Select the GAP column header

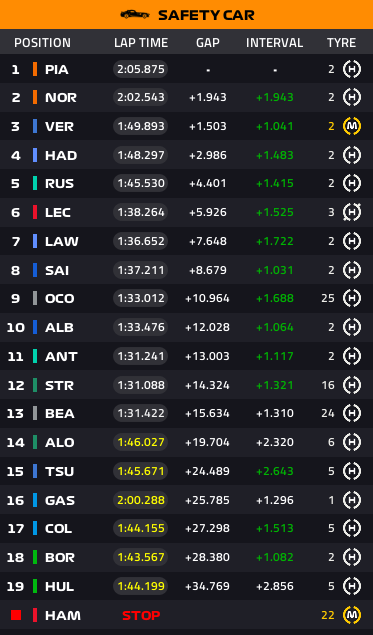point(208,43)
